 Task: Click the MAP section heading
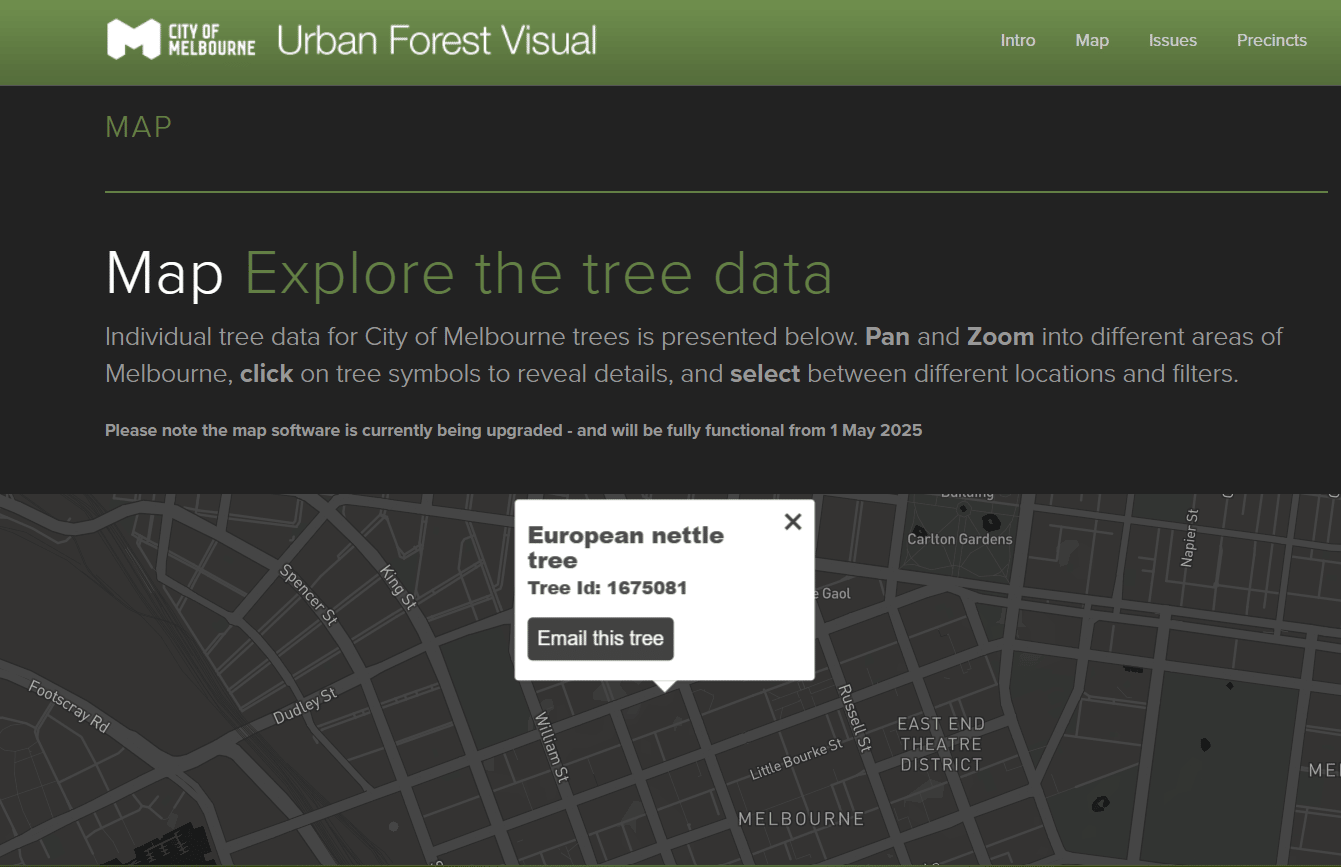point(139,127)
